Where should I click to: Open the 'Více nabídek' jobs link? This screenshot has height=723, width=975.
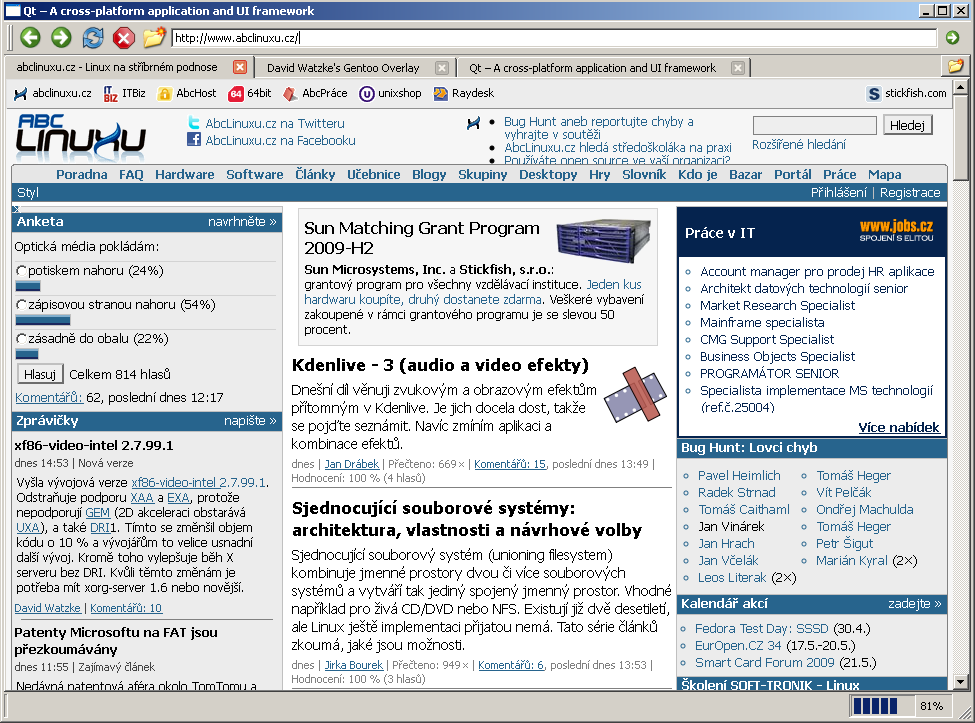click(899, 427)
